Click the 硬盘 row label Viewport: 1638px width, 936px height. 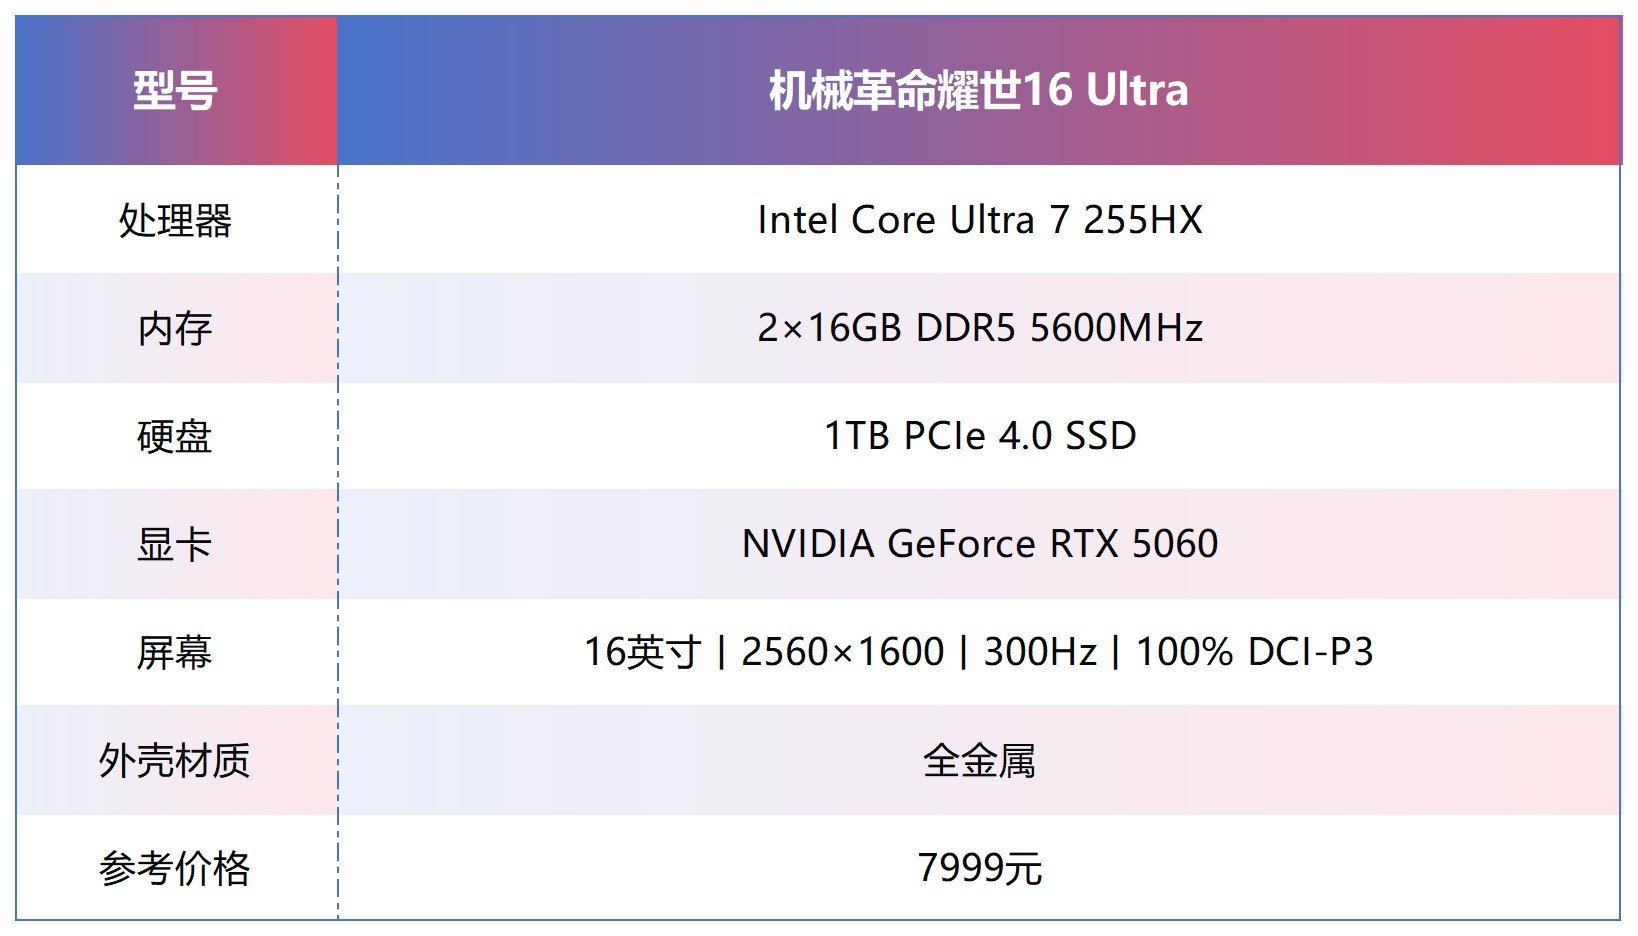[176, 436]
